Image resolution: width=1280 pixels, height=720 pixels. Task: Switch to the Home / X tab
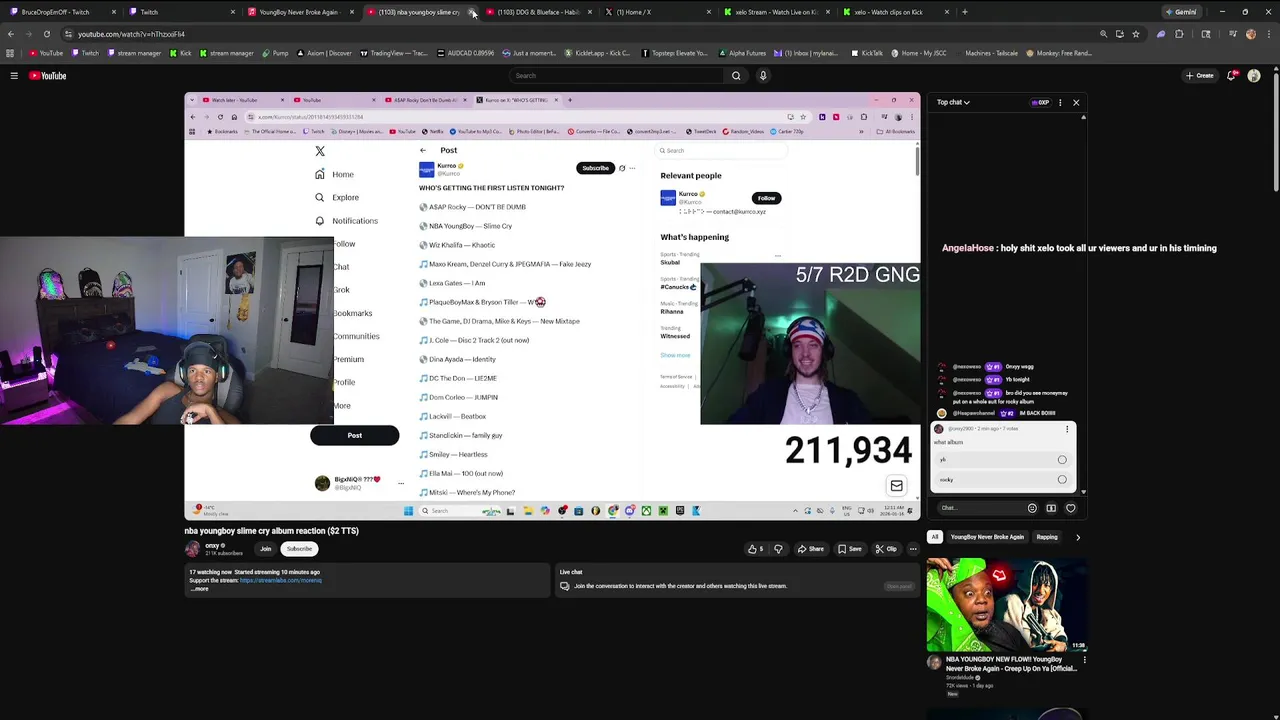657,12
